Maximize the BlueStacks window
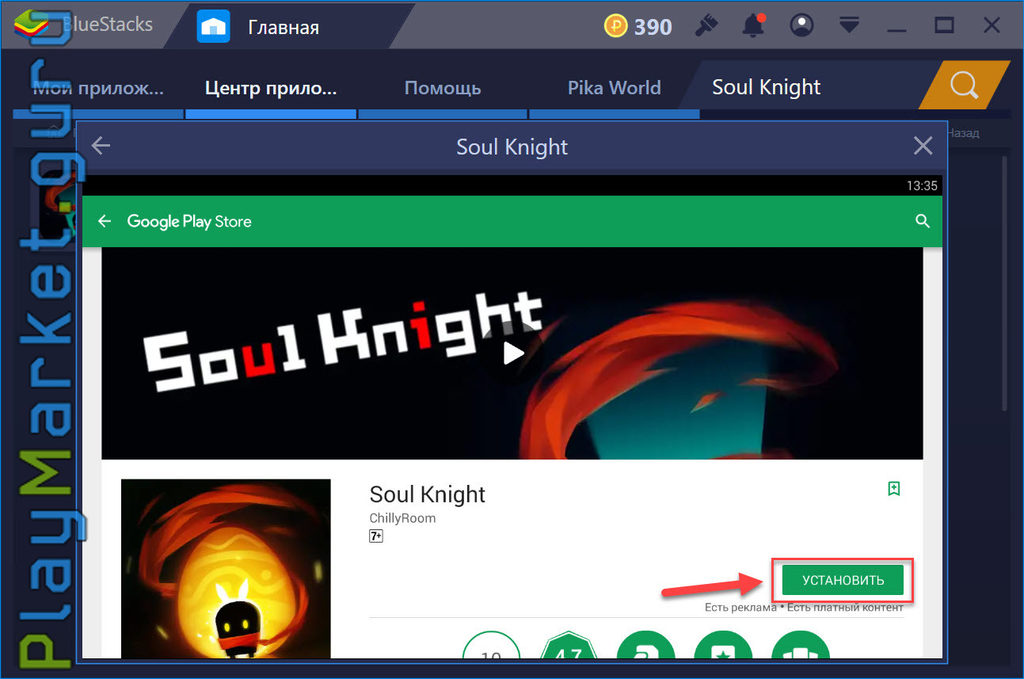 [x=944, y=26]
